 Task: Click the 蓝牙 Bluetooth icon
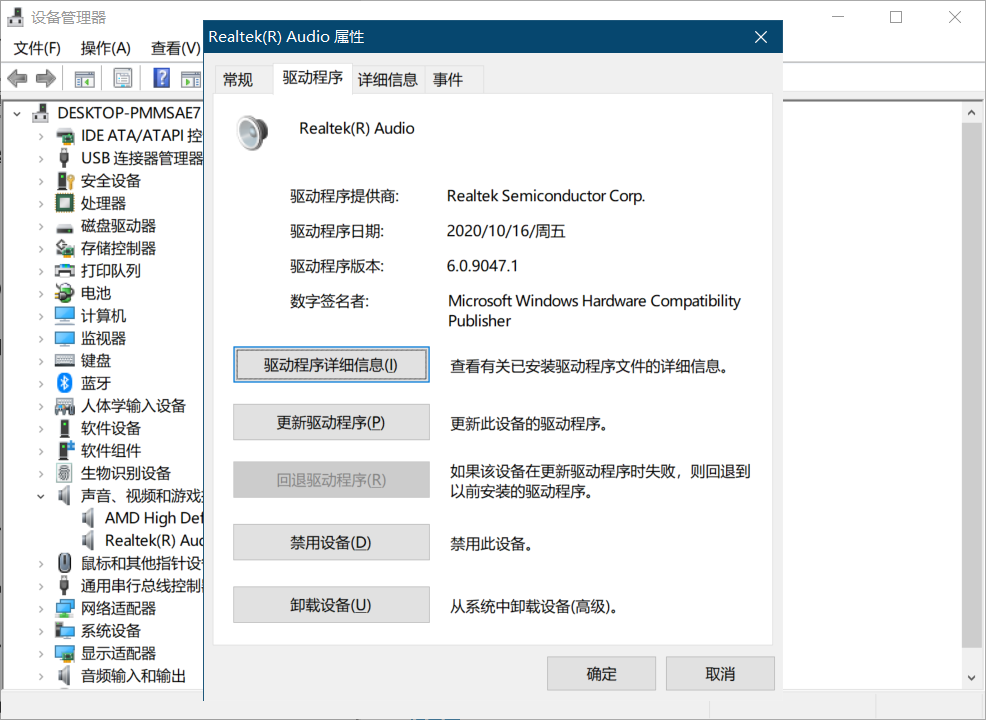pyautogui.click(x=65, y=383)
